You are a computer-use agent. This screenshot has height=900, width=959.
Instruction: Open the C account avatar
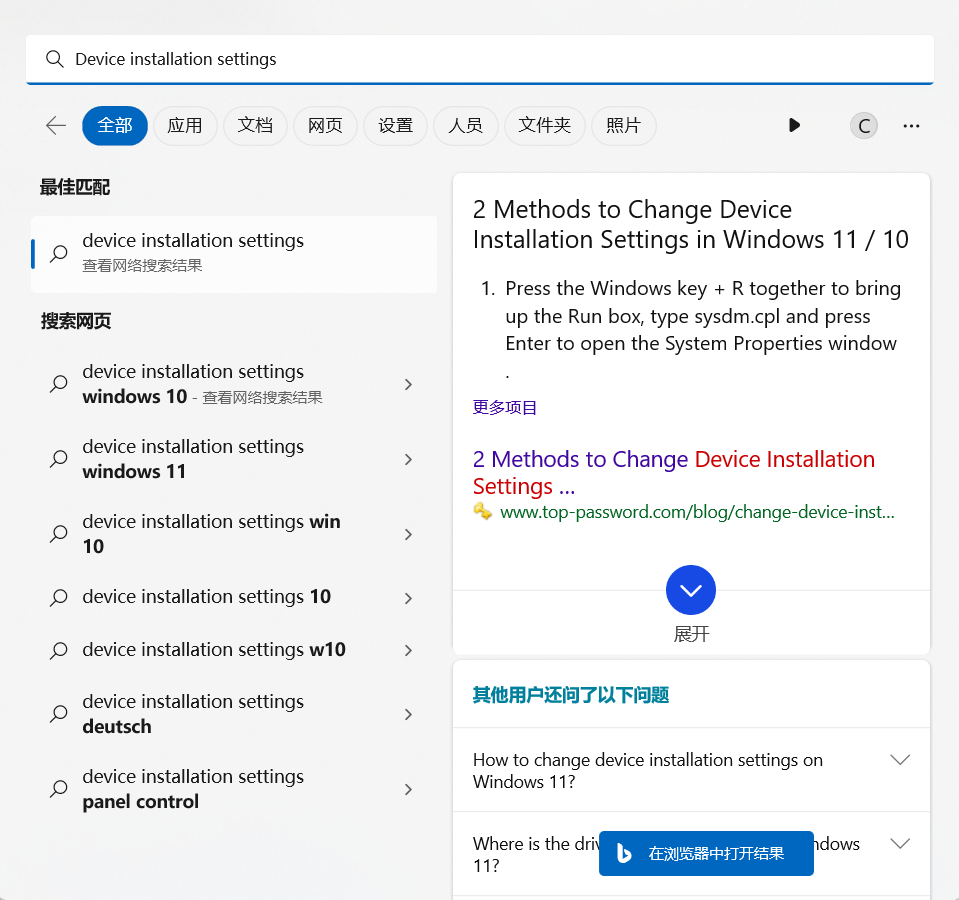(864, 126)
